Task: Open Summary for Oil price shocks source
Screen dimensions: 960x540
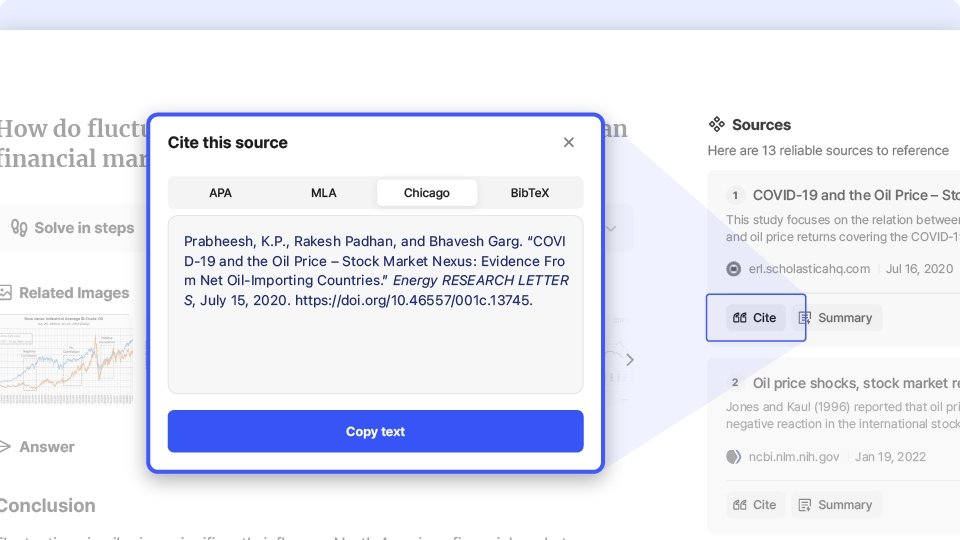Action: point(836,505)
